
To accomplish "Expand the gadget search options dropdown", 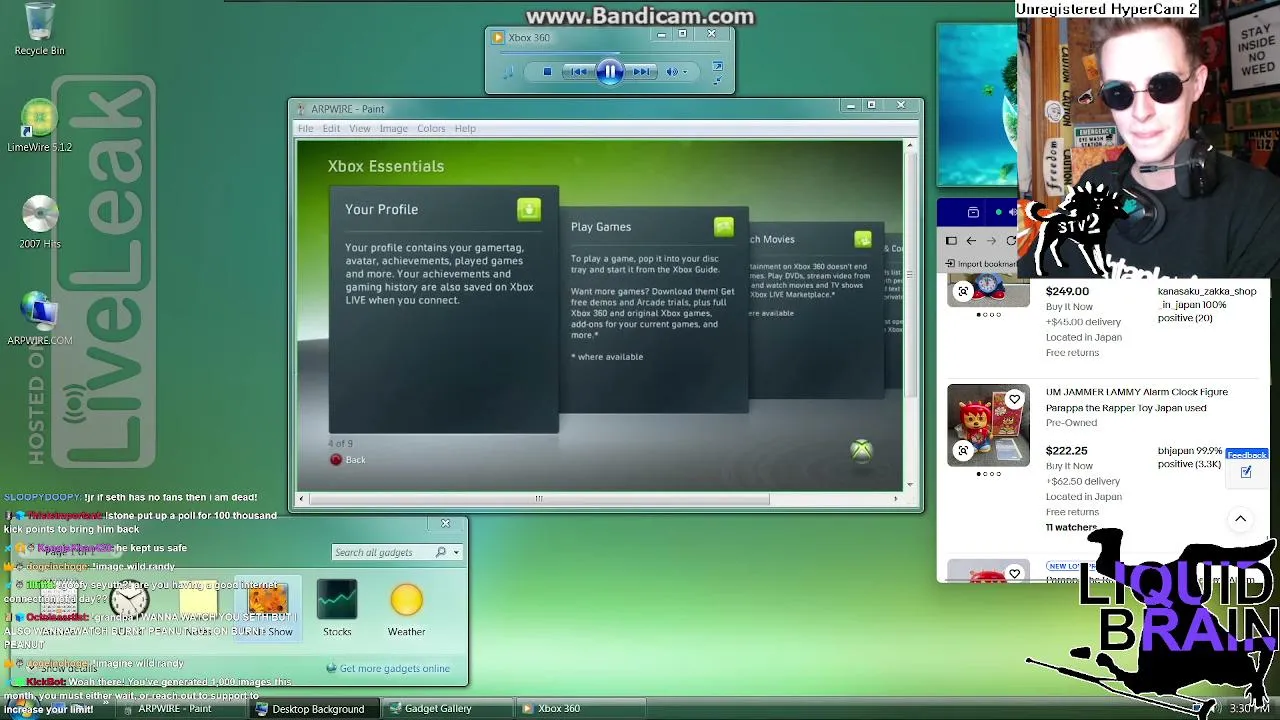I will (x=456, y=552).
